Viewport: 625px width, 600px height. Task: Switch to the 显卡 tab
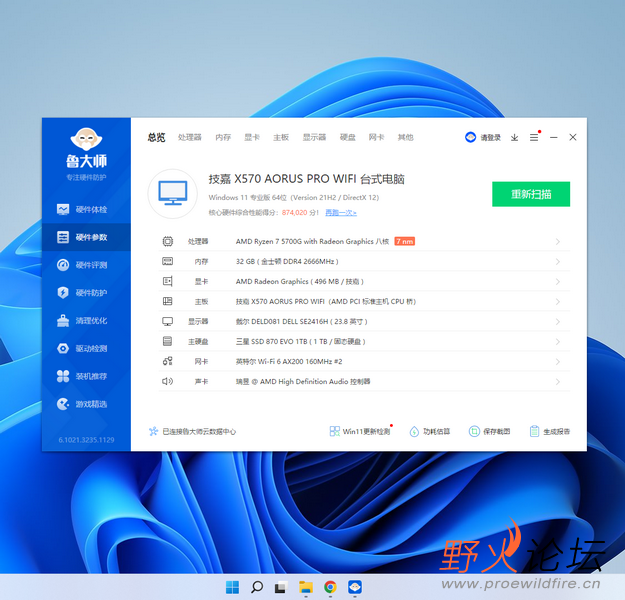click(252, 138)
